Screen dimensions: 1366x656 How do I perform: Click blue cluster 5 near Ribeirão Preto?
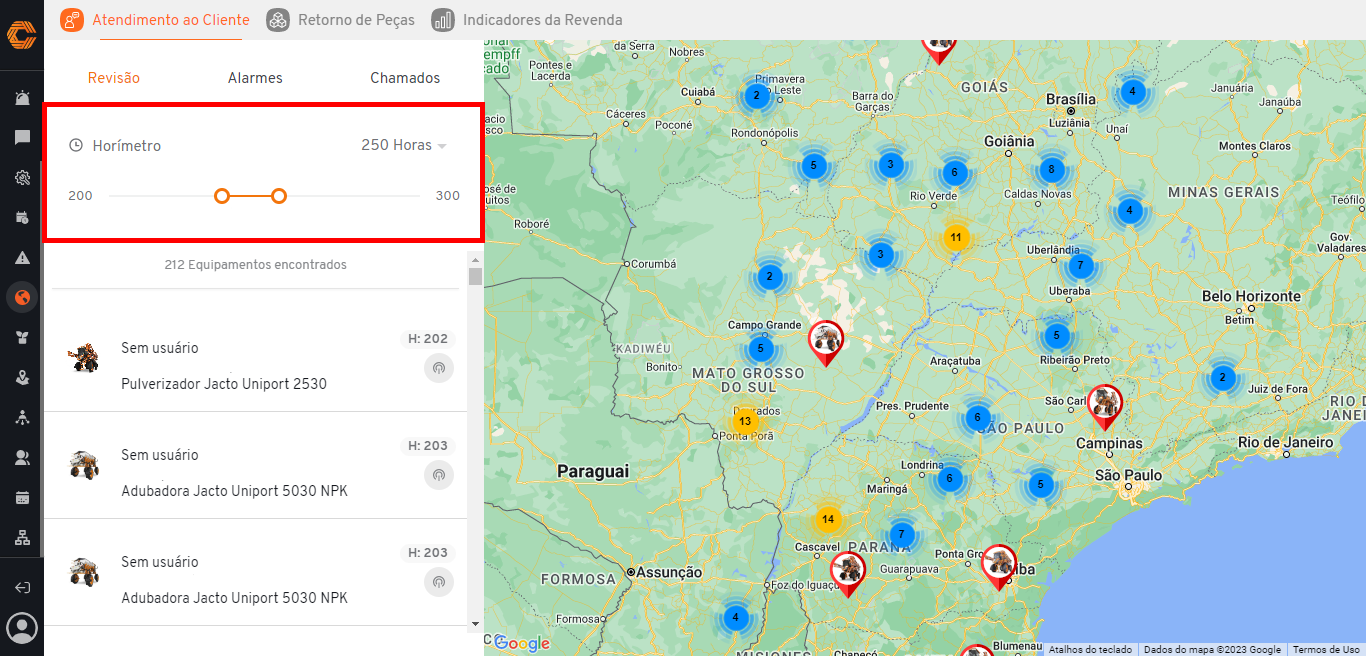pos(1058,335)
